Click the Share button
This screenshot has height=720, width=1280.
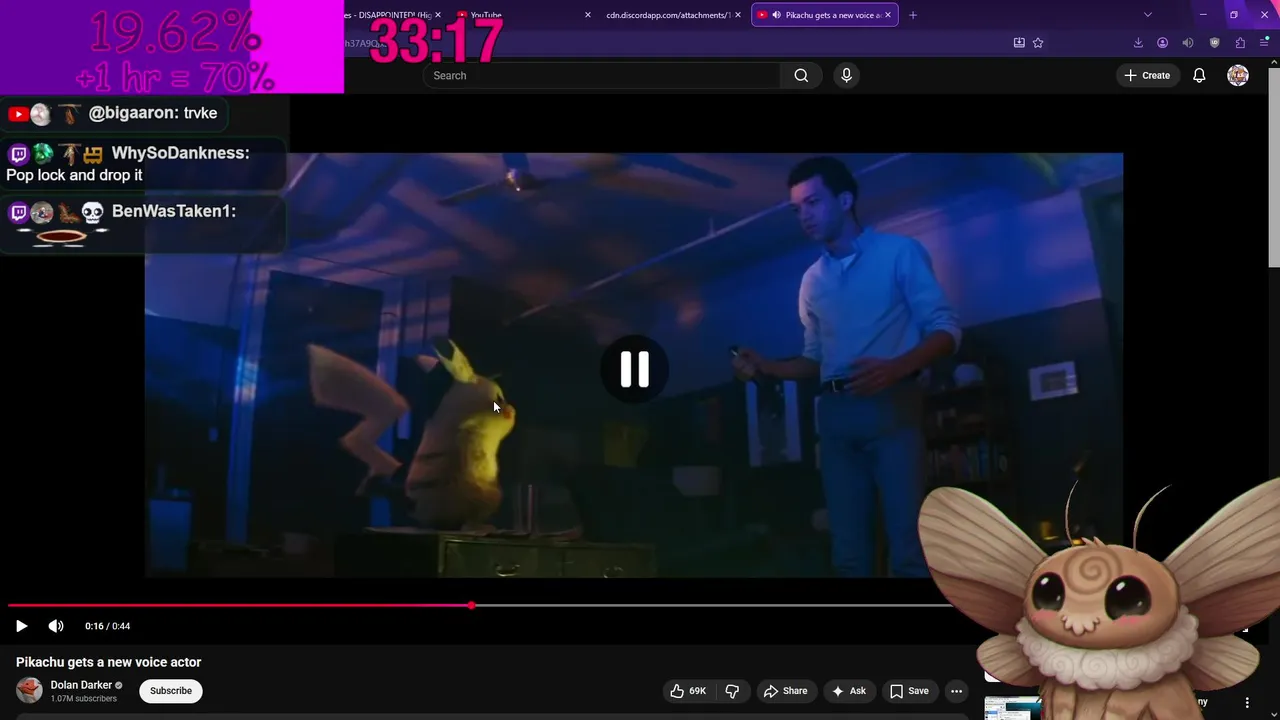point(785,691)
